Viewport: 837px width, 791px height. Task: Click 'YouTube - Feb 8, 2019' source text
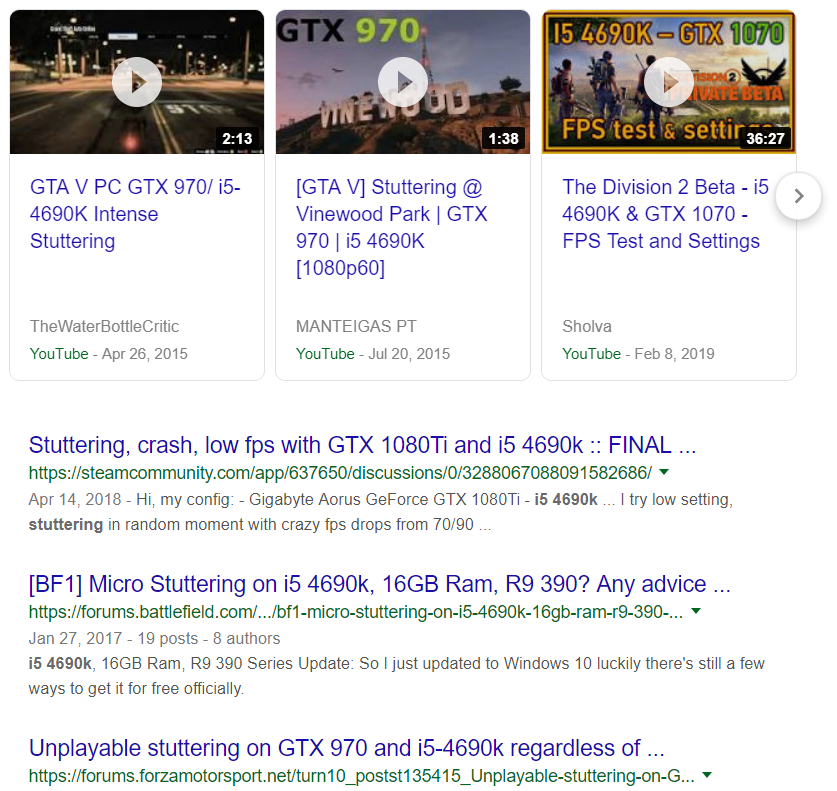(x=638, y=354)
